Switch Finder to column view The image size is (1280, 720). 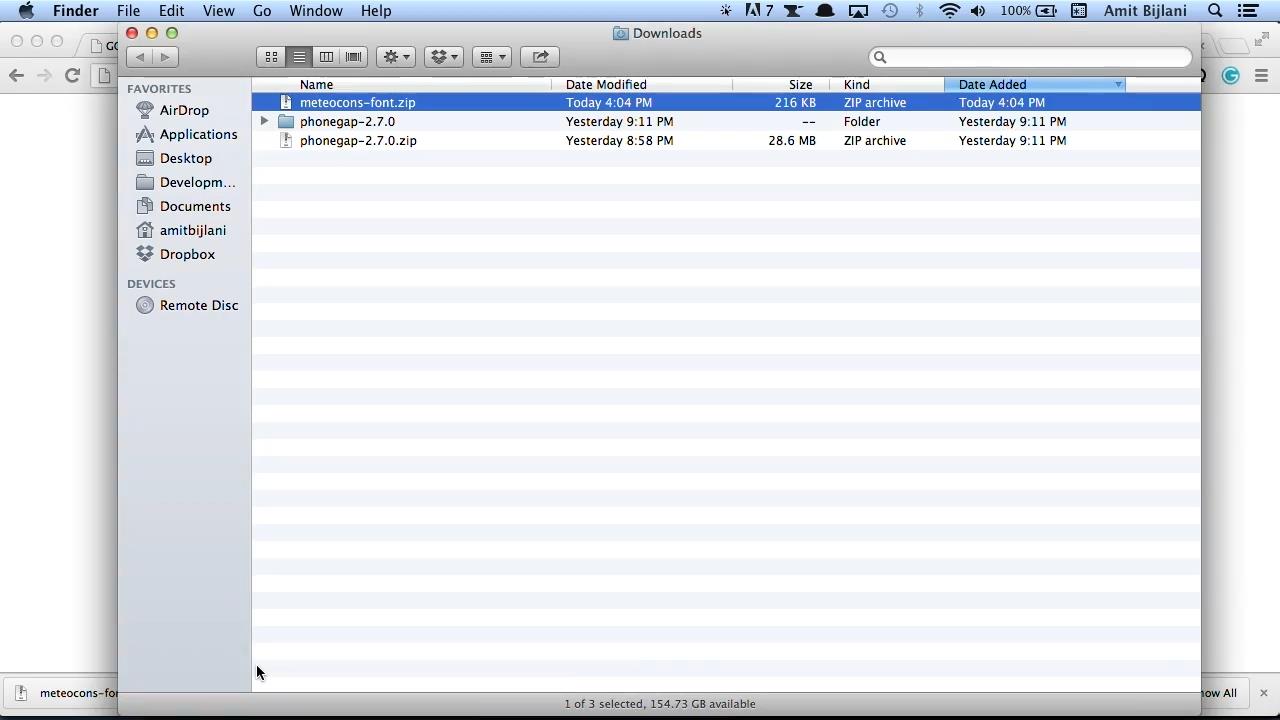tap(326, 57)
